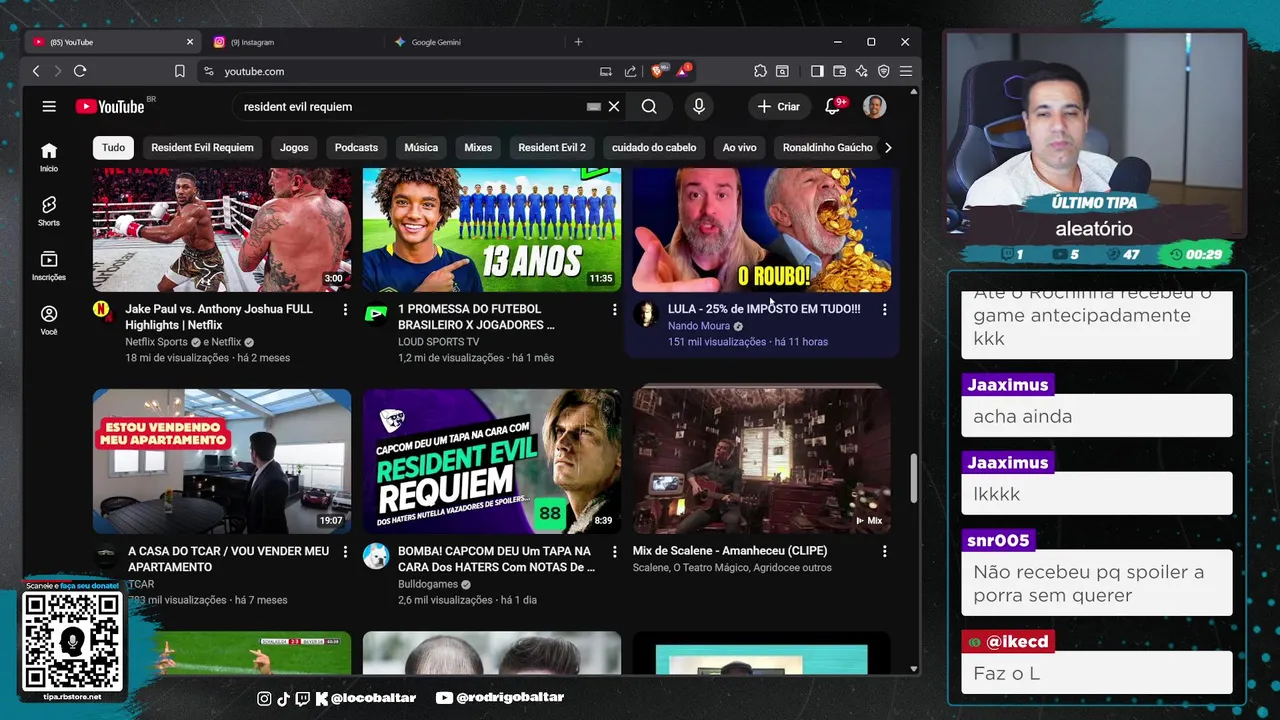Image resolution: width=1280 pixels, height=720 pixels.
Task: Open Inscrições in the YouTube sidebar
Action: 49,265
